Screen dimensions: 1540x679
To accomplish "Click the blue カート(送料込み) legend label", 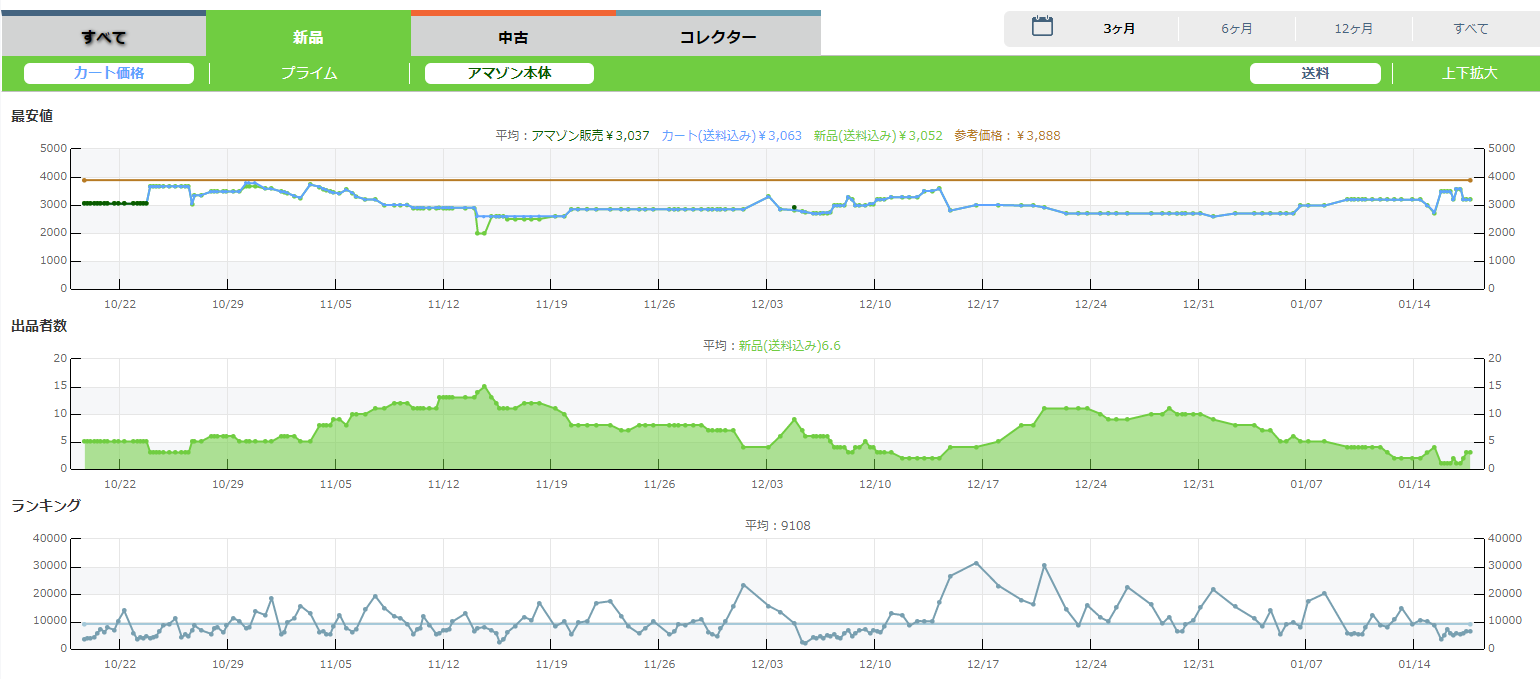I will (731, 136).
